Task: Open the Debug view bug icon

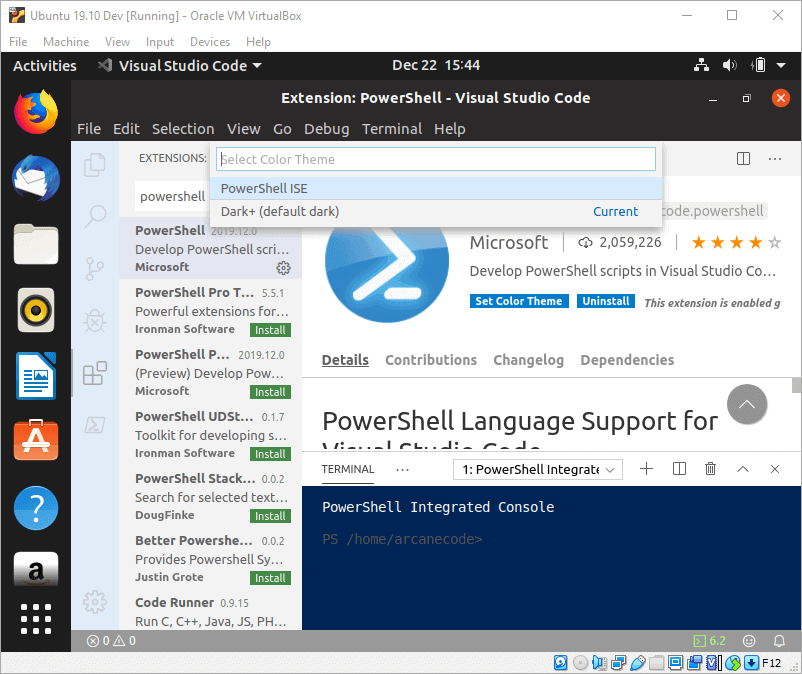Action: point(95,321)
